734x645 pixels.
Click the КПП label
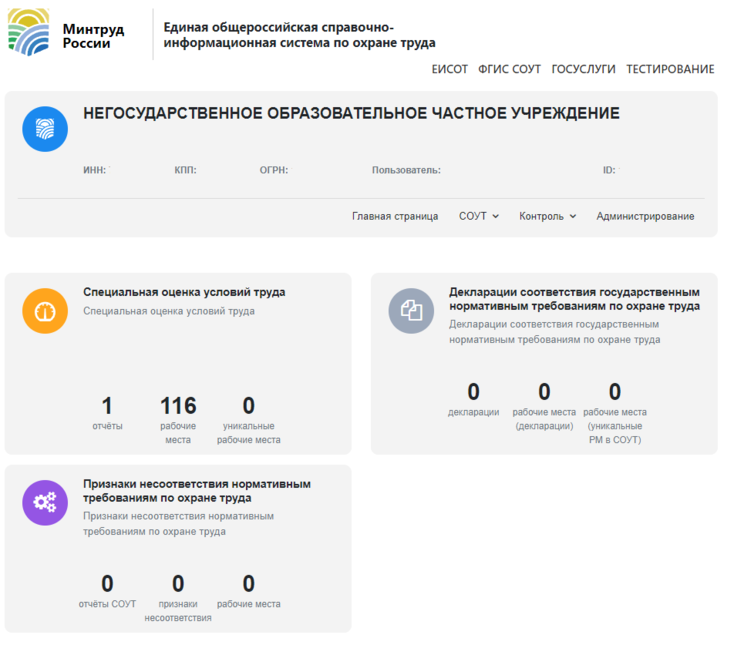click(x=185, y=170)
